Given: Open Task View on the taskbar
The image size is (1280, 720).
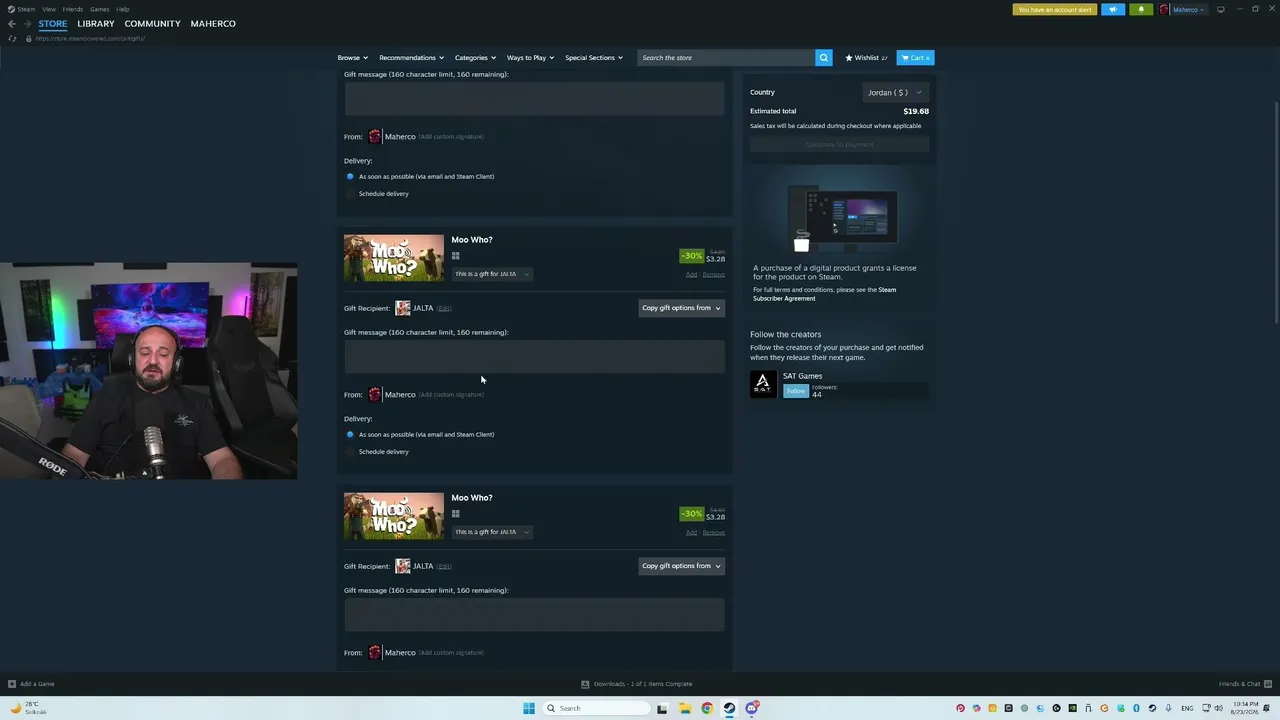Looking at the screenshot, I should (x=662, y=708).
